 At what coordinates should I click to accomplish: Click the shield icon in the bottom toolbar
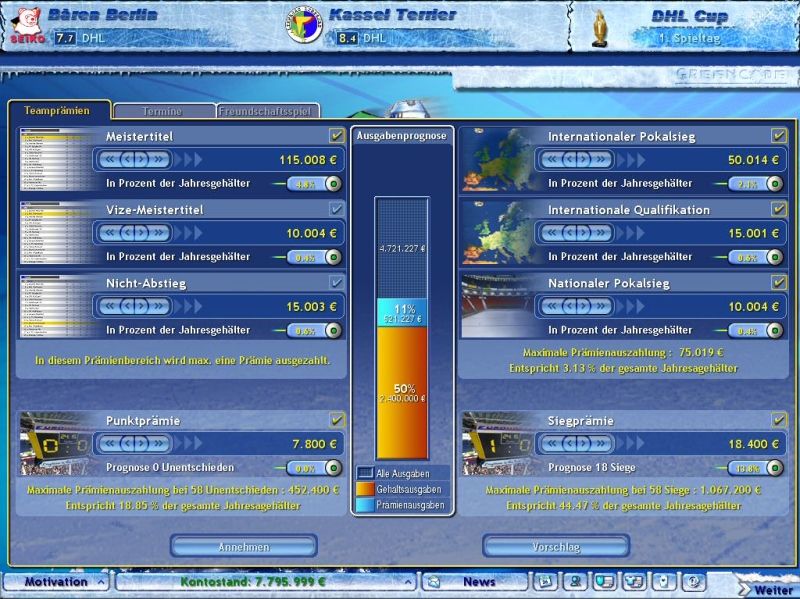pyautogui.click(x=603, y=583)
